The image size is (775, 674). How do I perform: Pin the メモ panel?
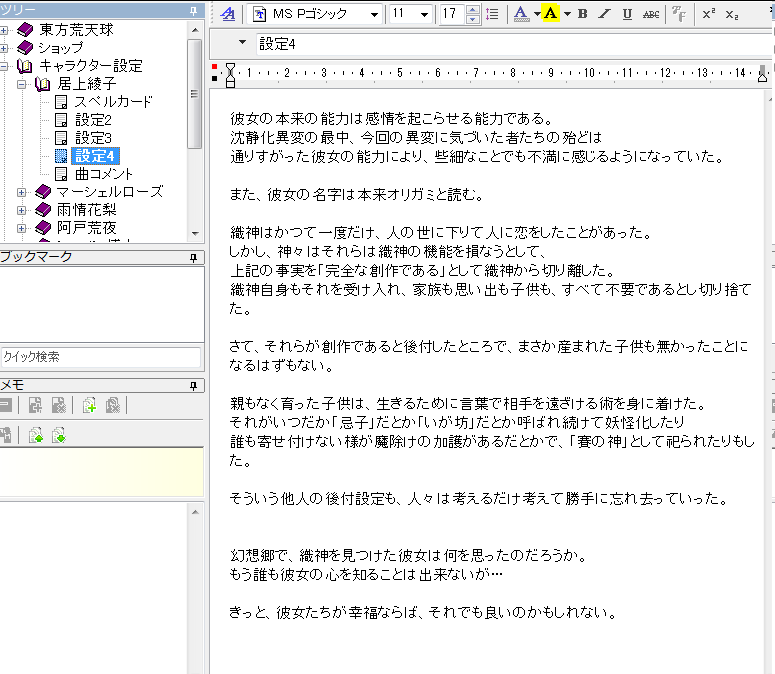tap(194, 386)
